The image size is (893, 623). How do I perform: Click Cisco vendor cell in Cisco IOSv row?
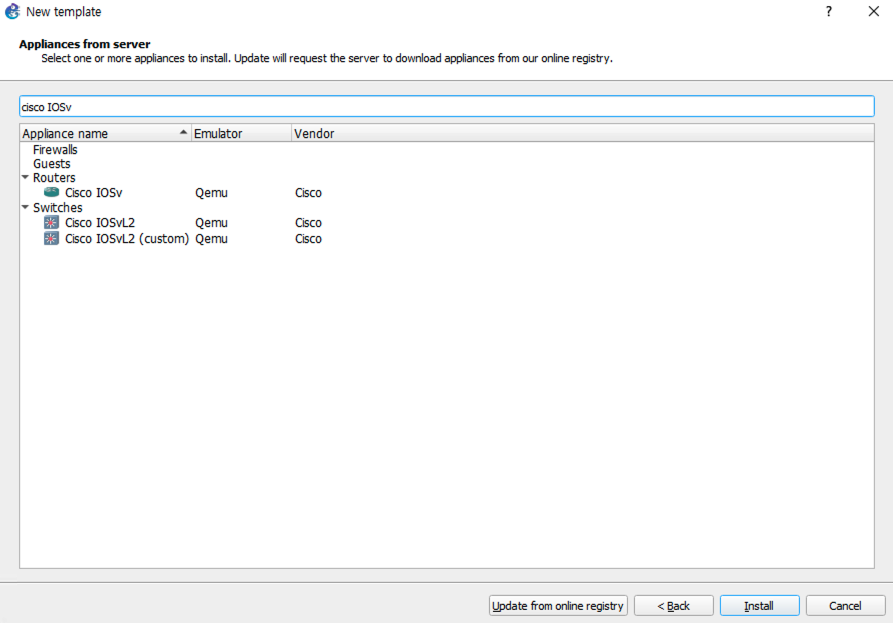308,193
